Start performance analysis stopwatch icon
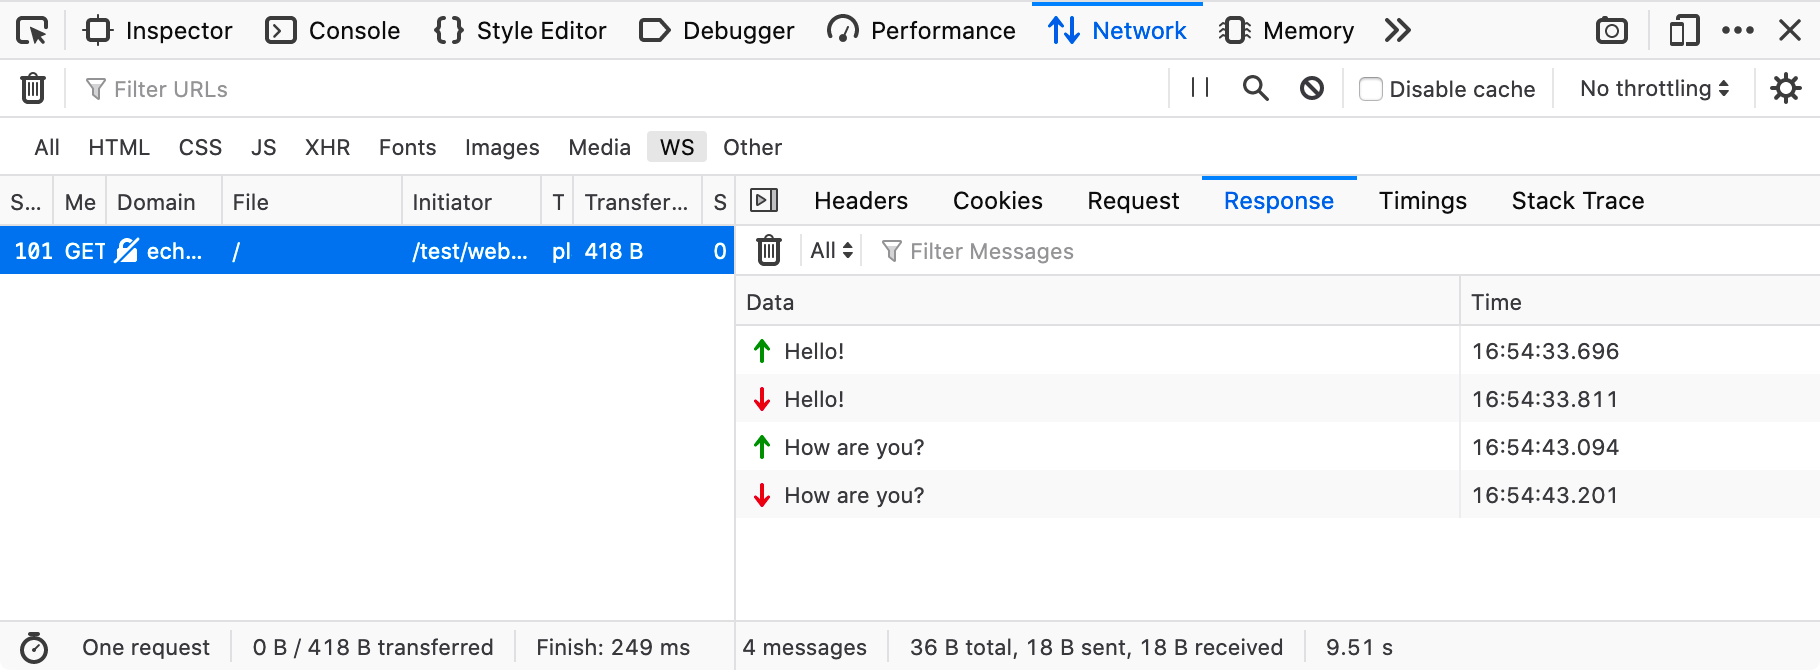This screenshot has width=1820, height=670. coord(34,648)
